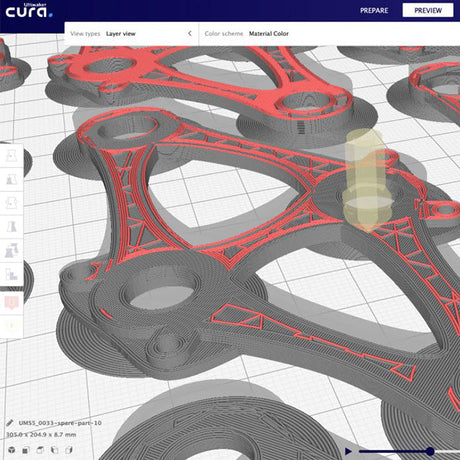Open the PREVIEW stage tab

pyautogui.click(x=428, y=10)
